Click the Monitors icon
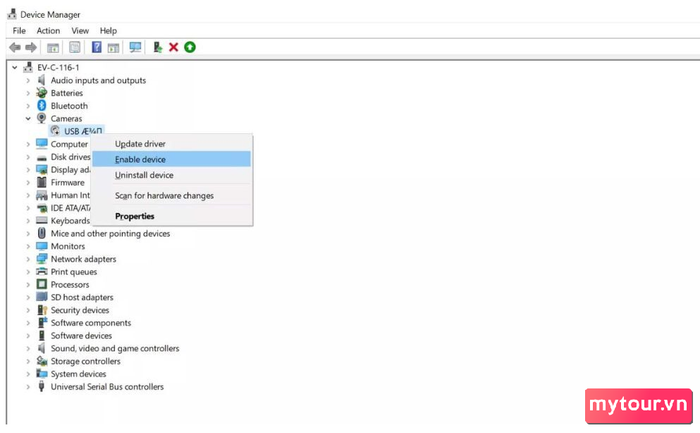This screenshot has width=700, height=433. click(x=42, y=246)
